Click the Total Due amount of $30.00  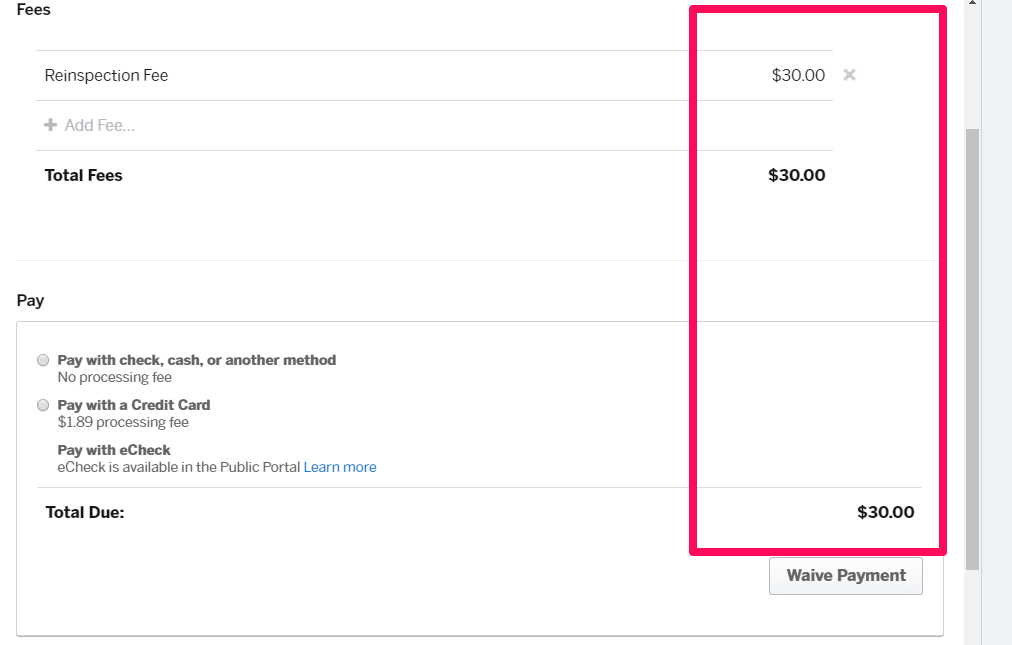coord(885,511)
